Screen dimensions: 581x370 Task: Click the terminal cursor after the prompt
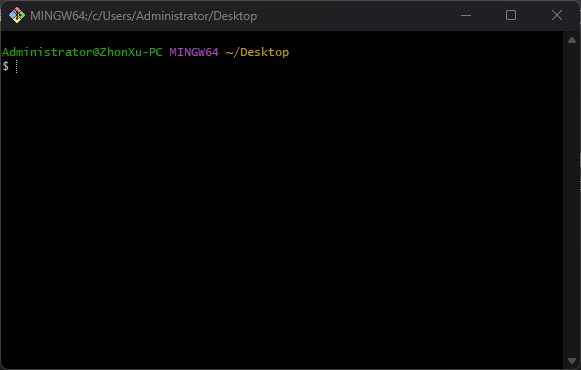pyautogui.click(x=16, y=67)
